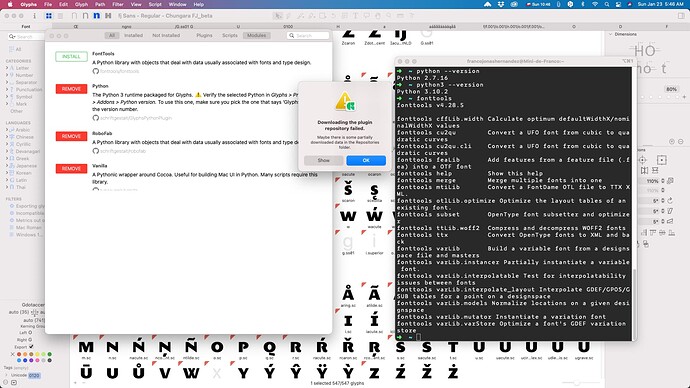Toggle the right sidebar panel icon

click(x=681, y=16)
